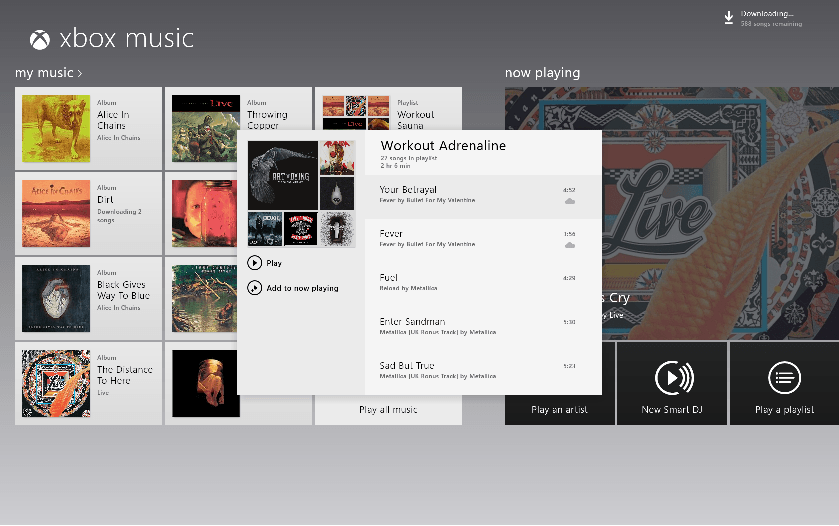The height and width of the screenshot is (526, 839).
Task: Click Reload by Metallica subtitle
Action: [408, 288]
